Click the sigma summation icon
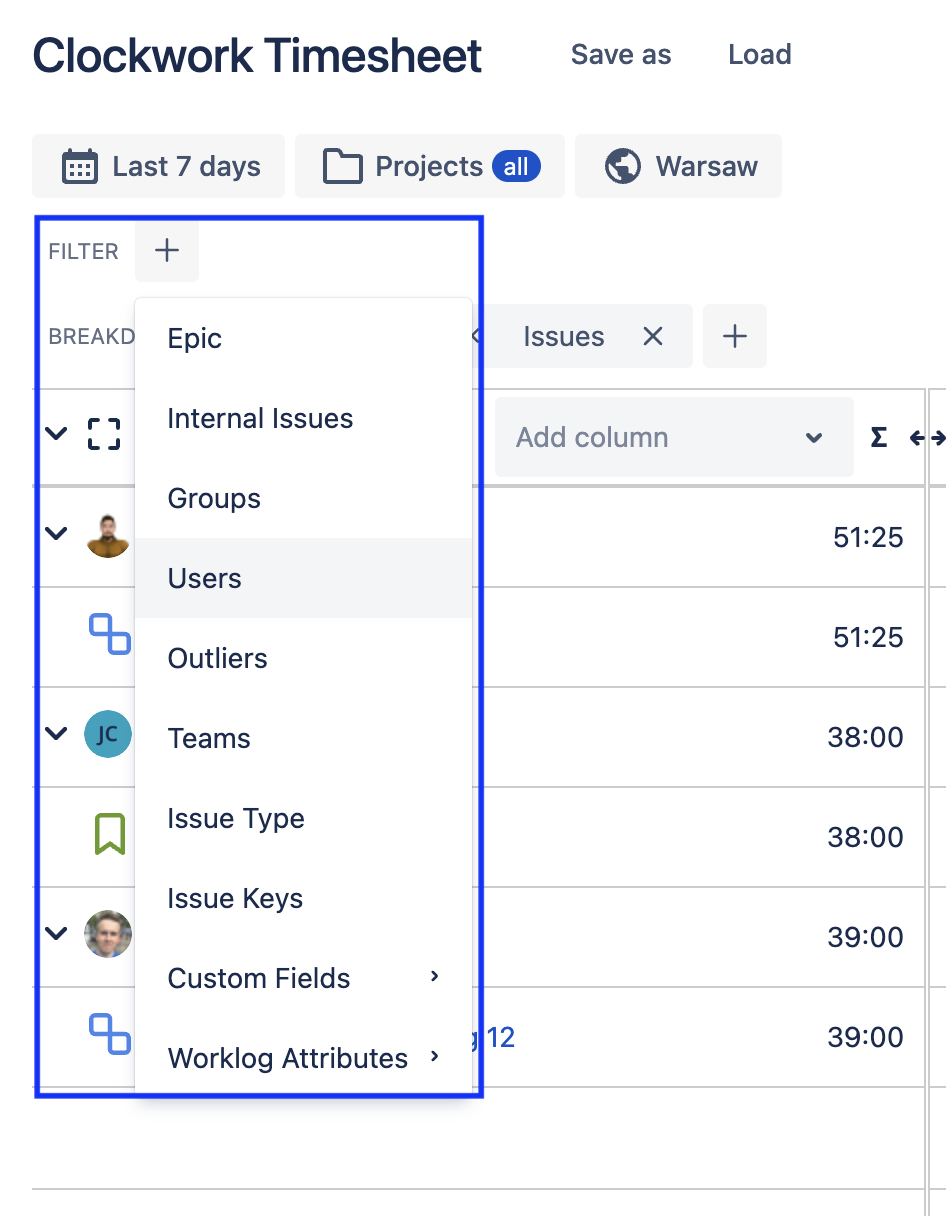The image size is (946, 1216). [x=879, y=438]
